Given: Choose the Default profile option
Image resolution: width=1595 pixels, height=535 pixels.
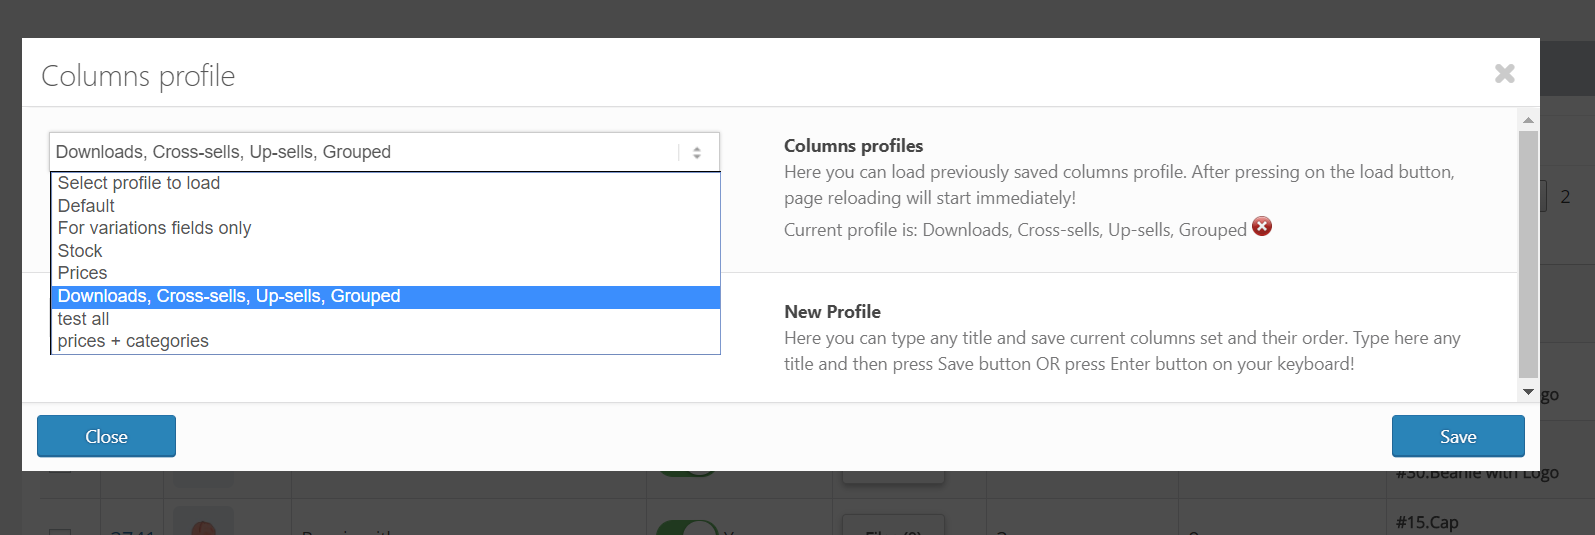Looking at the screenshot, I should (x=87, y=206).
